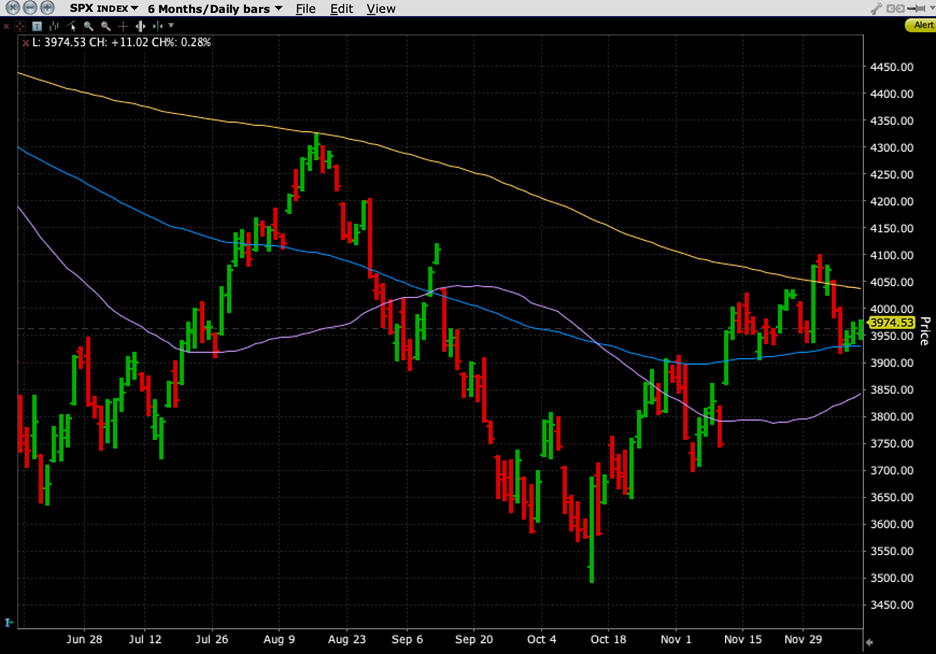Screen dimensions: 936x654
Task: Click the vertical Price axis label
Action: (x=925, y=331)
